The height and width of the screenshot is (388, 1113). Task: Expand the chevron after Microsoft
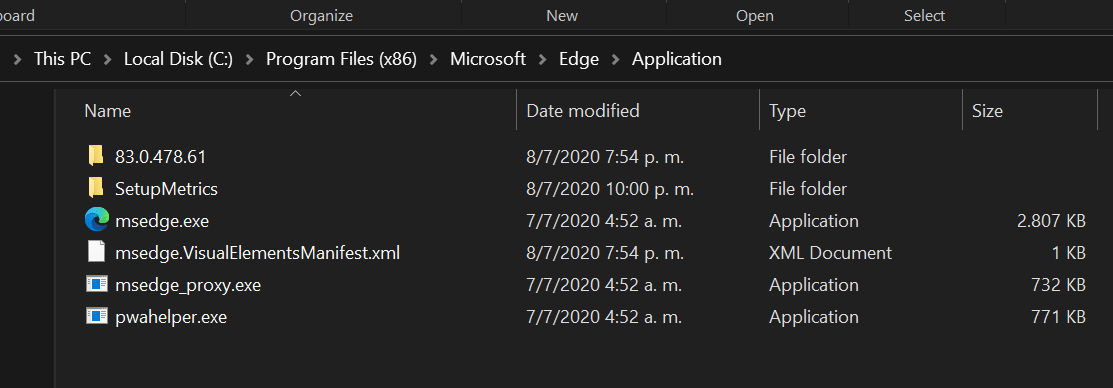click(x=542, y=60)
